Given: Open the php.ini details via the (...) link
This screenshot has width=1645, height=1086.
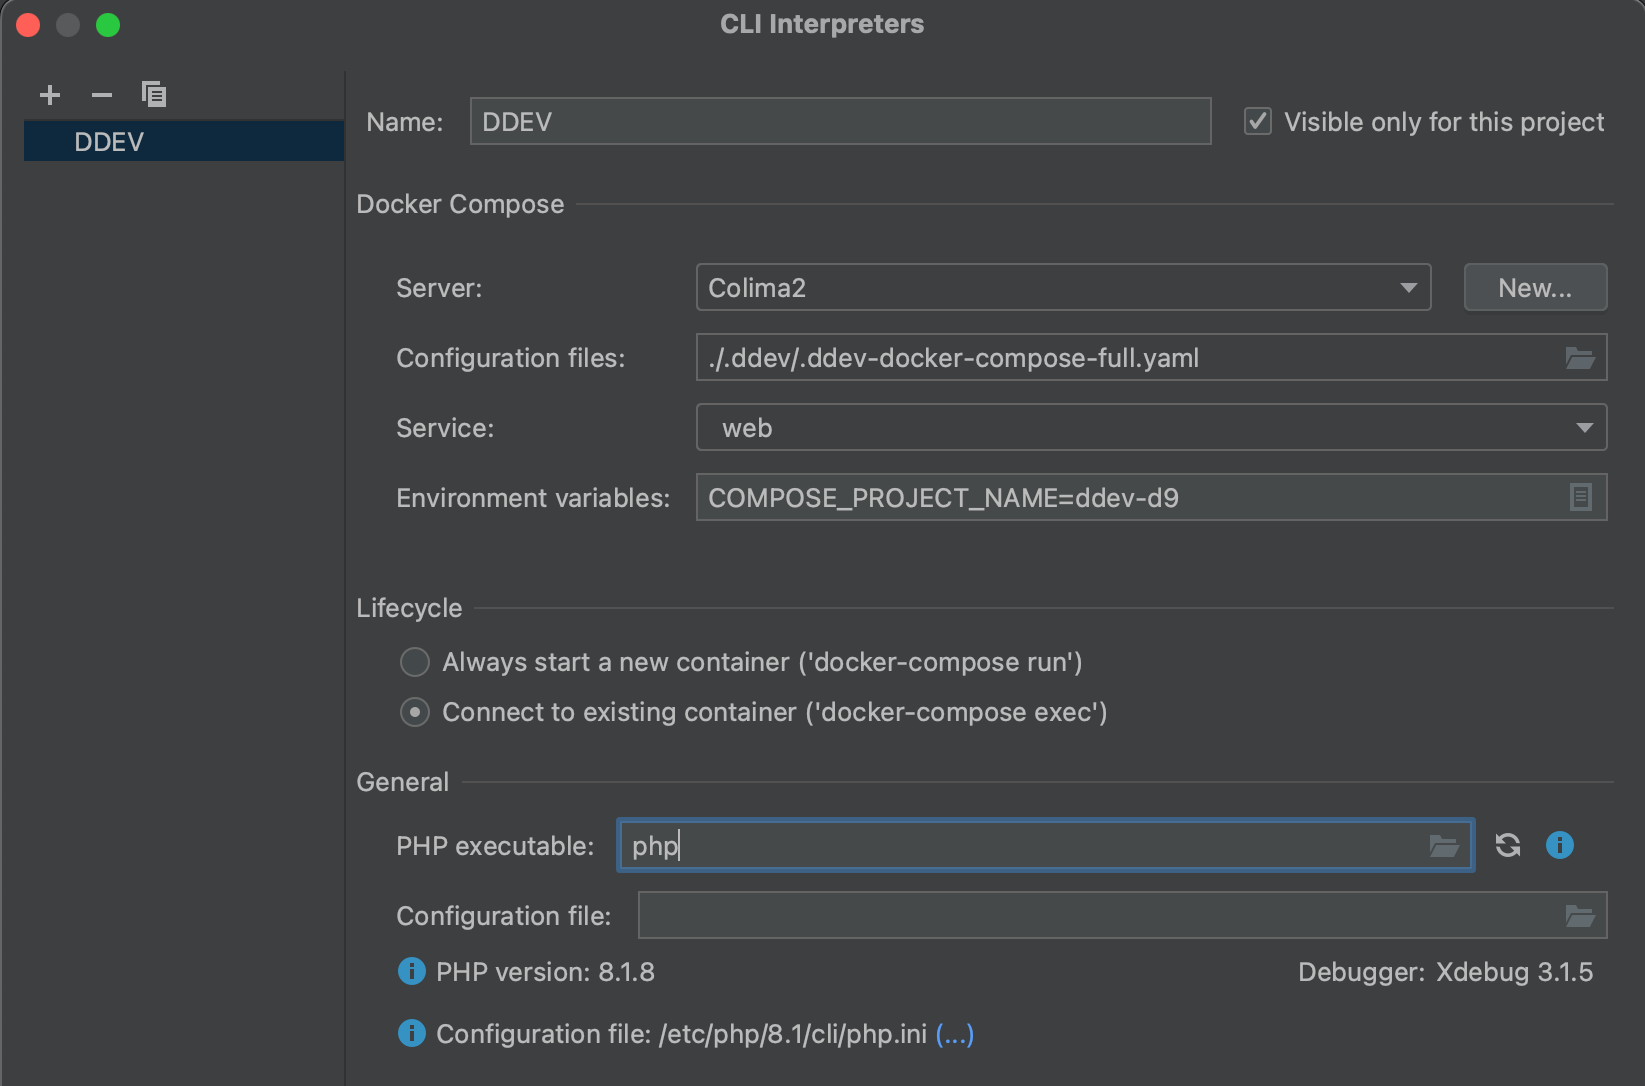Looking at the screenshot, I should pos(954,1034).
